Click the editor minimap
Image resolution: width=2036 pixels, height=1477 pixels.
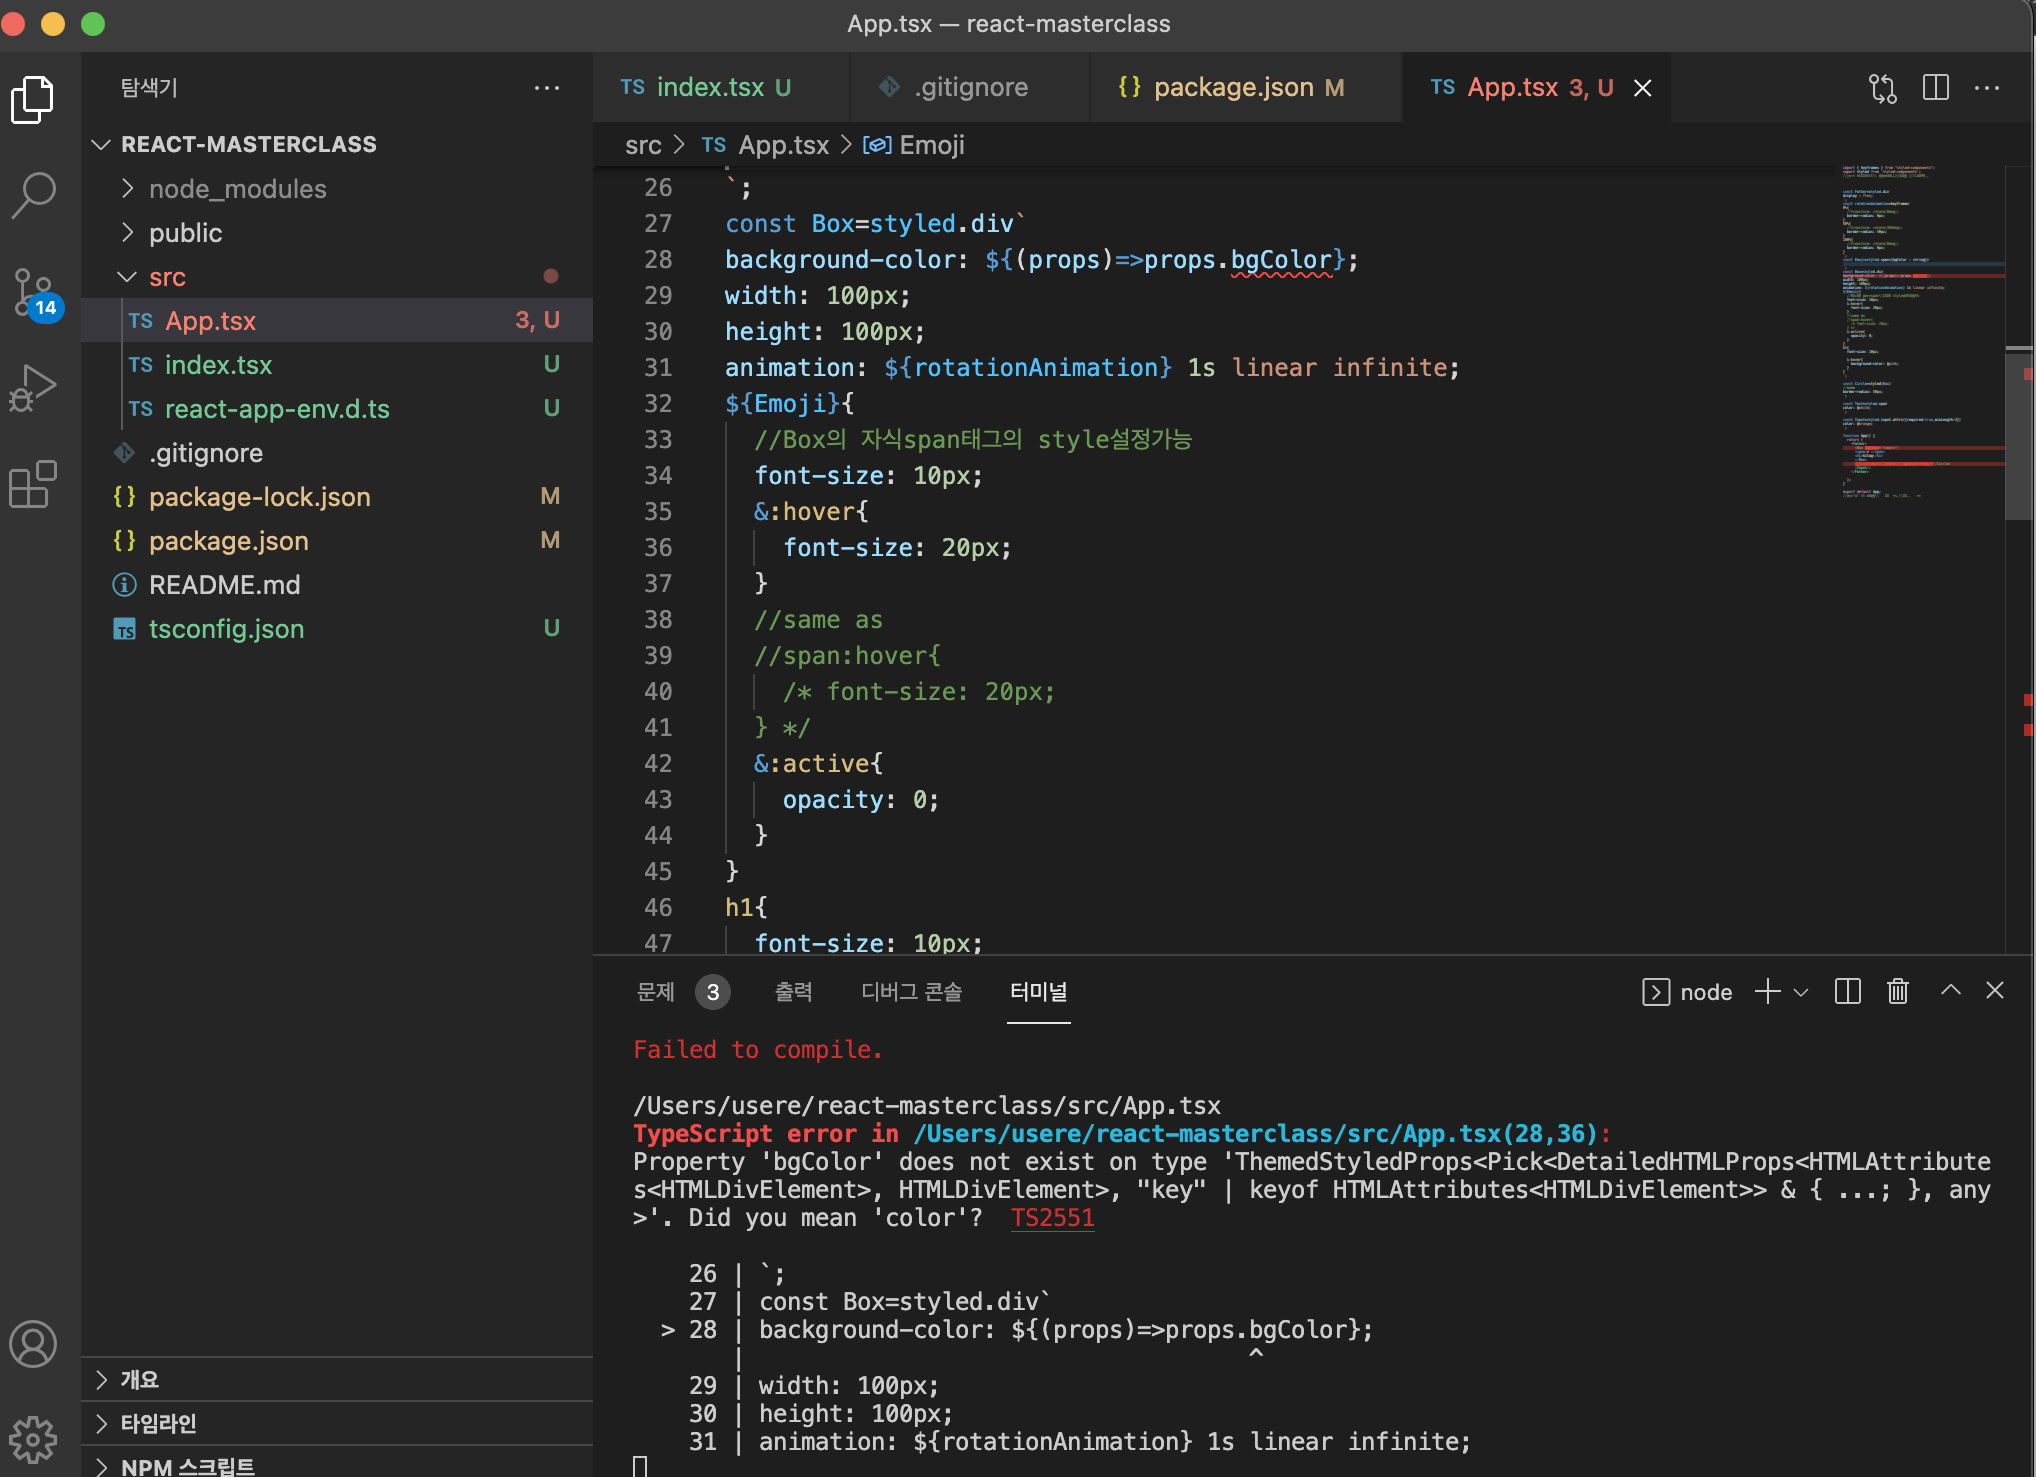tap(1918, 330)
